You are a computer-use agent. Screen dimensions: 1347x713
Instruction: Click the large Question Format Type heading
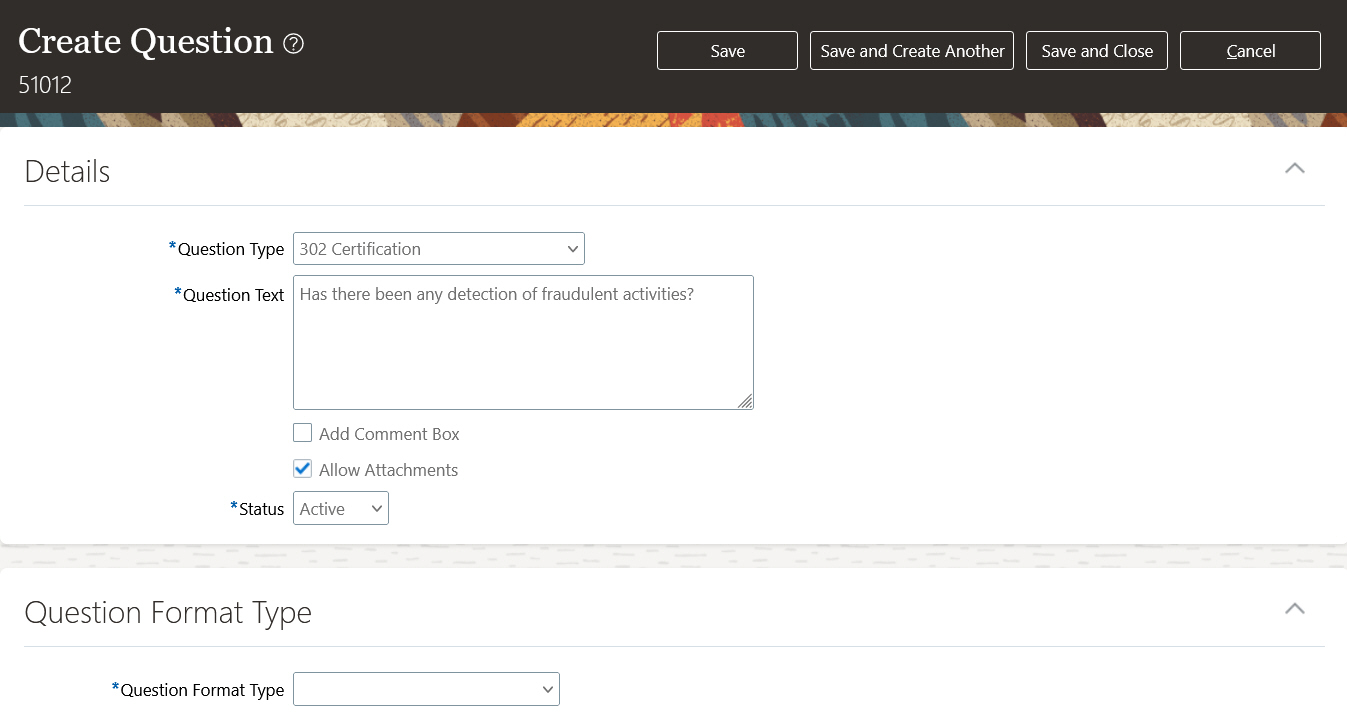click(168, 612)
